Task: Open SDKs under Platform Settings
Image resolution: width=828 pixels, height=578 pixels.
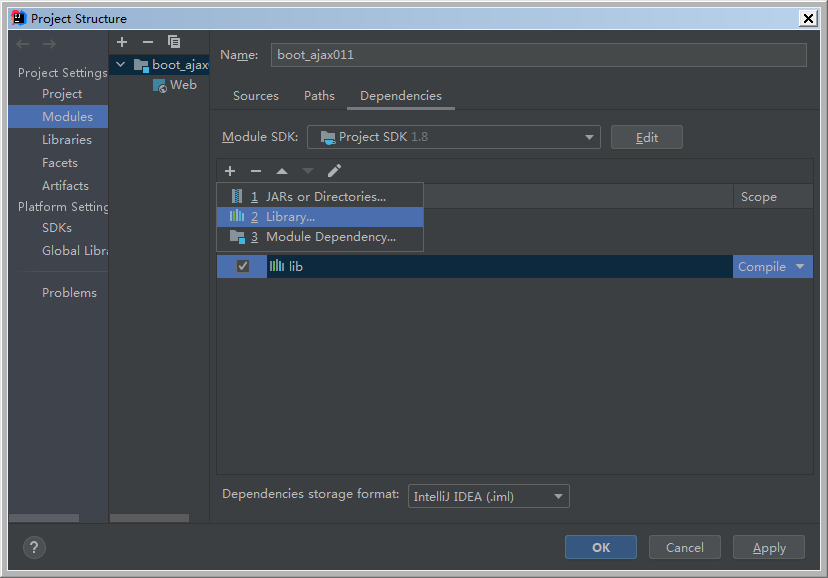Action: point(57,228)
